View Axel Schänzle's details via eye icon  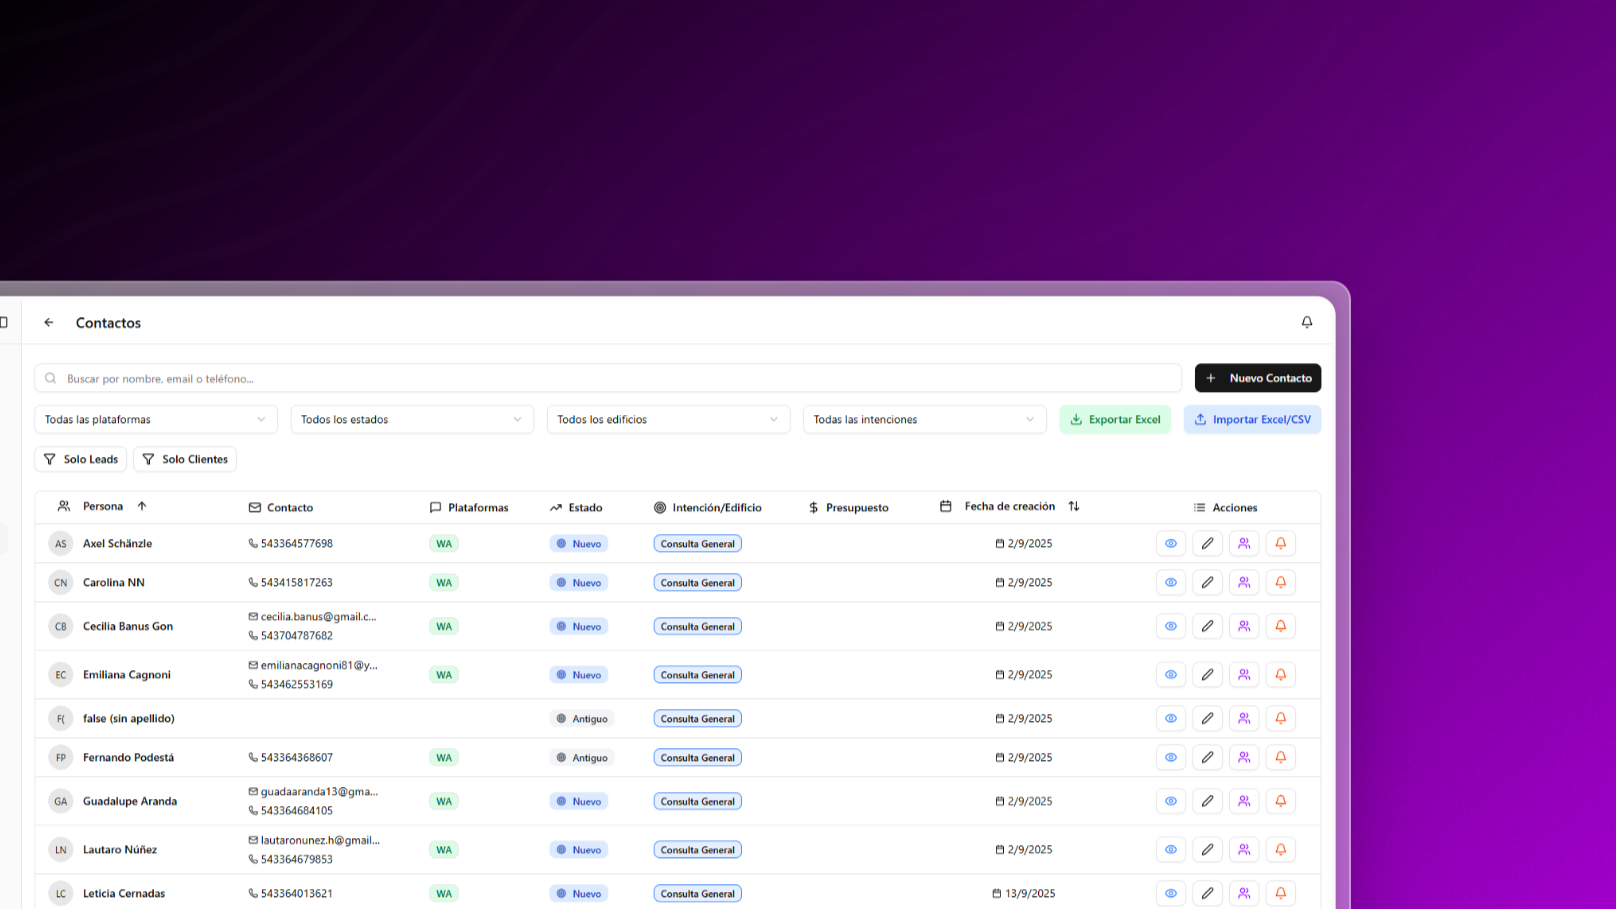(1170, 543)
